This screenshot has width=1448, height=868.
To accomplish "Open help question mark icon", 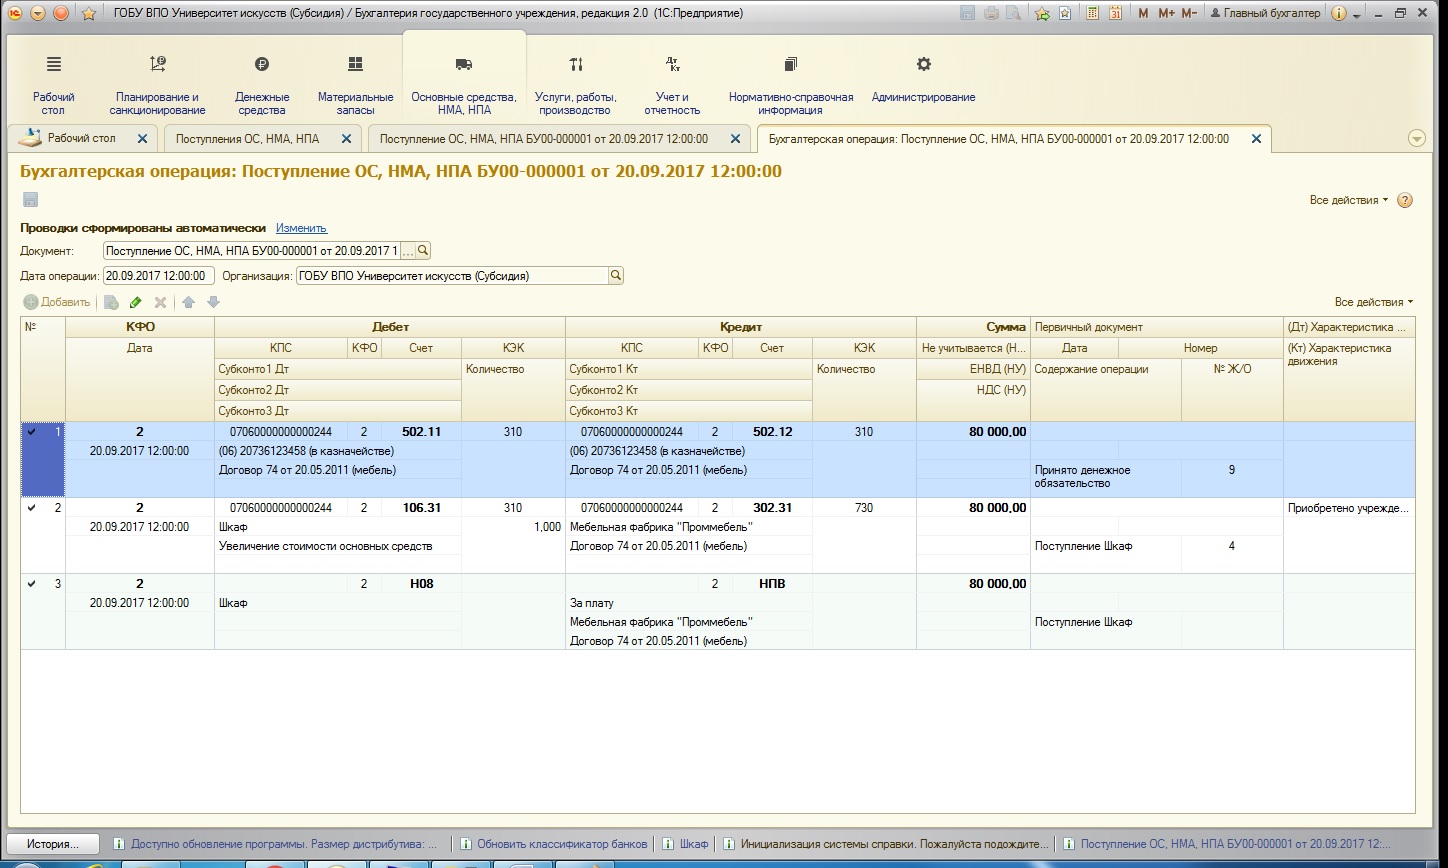I will coord(1405,200).
